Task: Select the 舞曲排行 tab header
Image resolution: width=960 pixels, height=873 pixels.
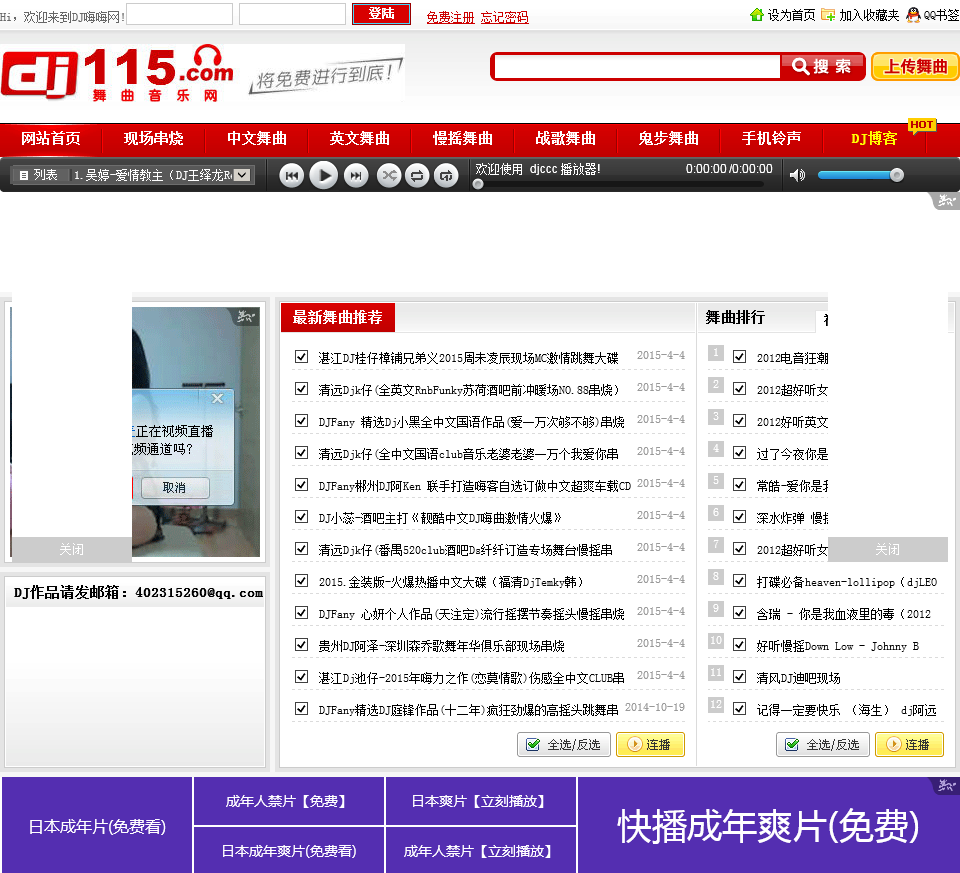Action: click(735, 317)
